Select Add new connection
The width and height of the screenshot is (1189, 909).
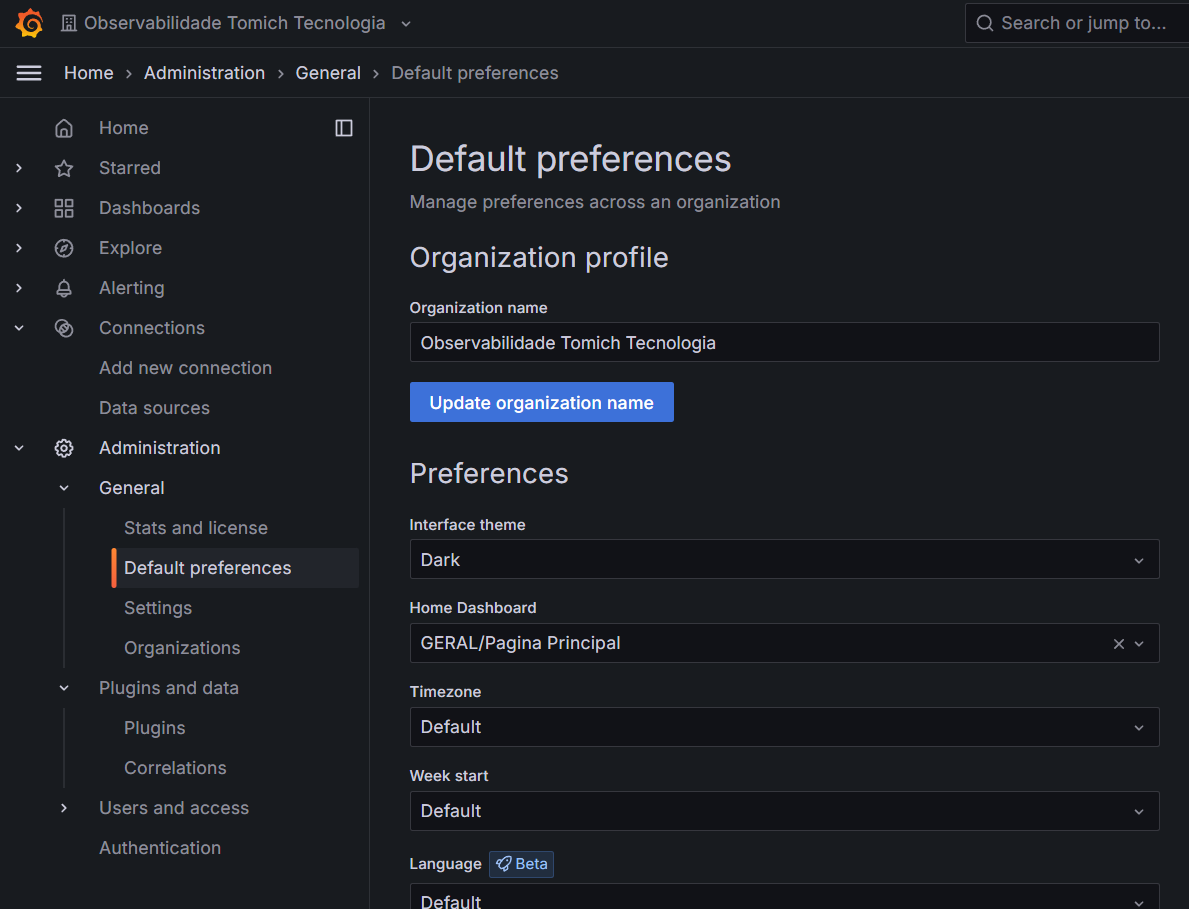(186, 368)
